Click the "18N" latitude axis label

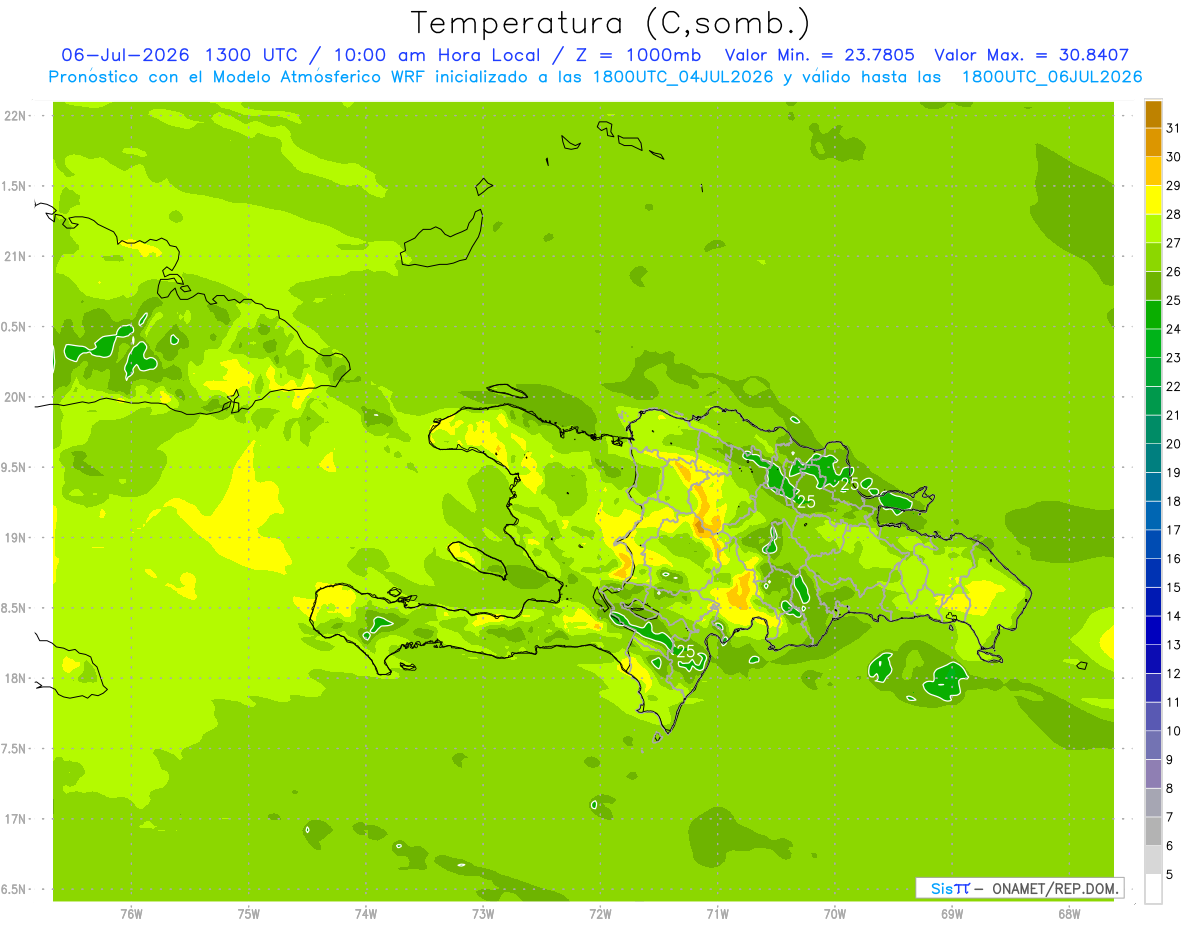point(15,678)
